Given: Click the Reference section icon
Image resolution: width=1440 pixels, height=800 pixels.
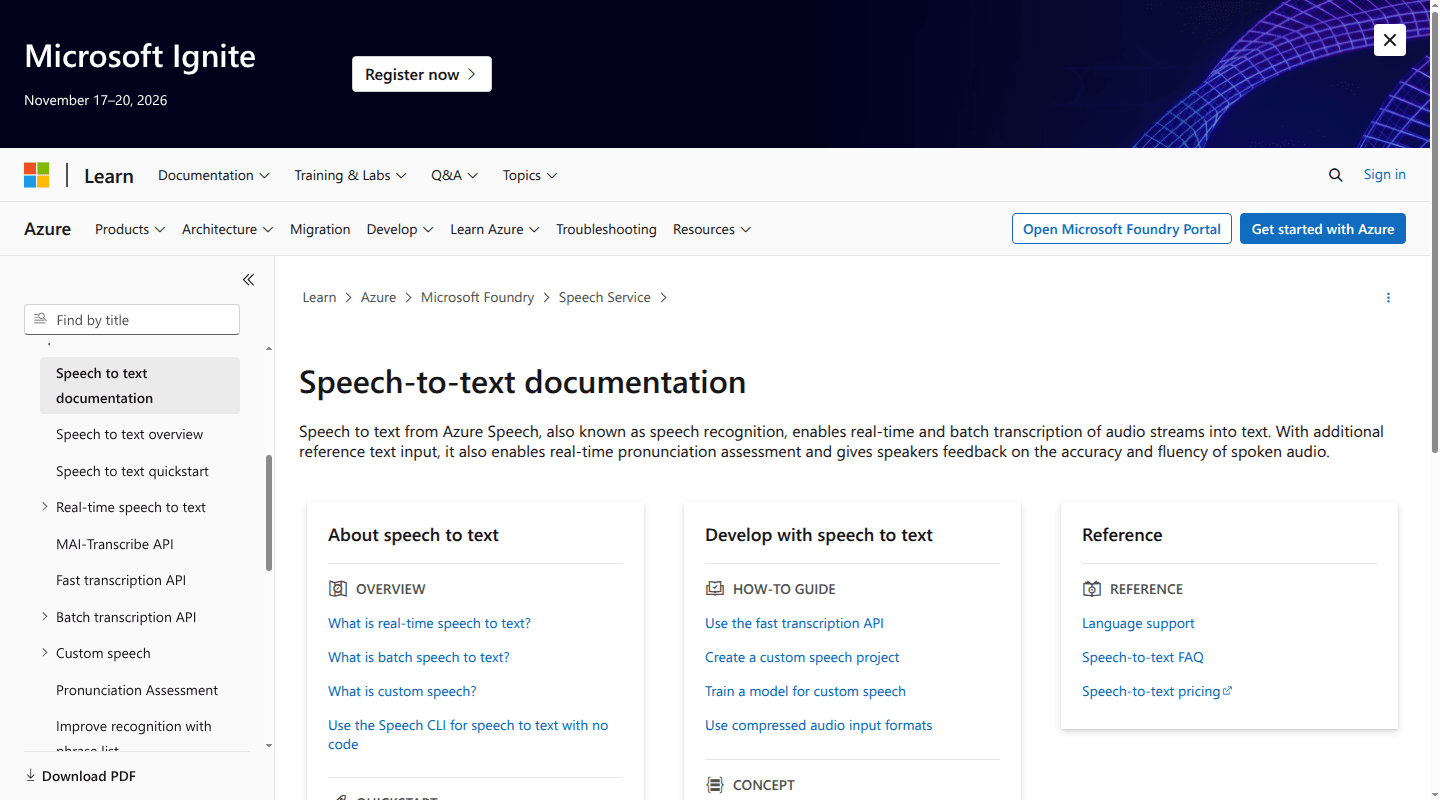Looking at the screenshot, I should click(x=1091, y=589).
